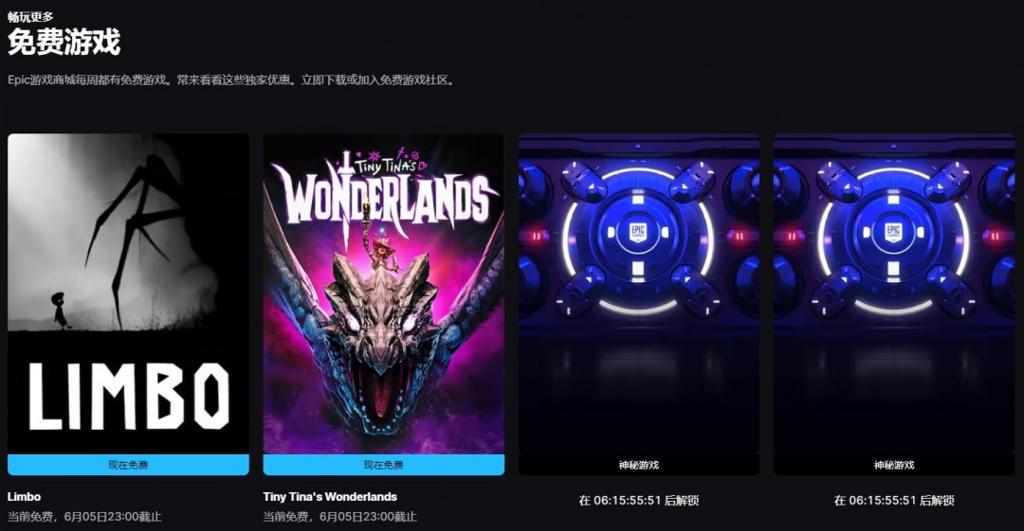
Task: Click the 畅玩更多 label above the heading
Action: [31, 17]
